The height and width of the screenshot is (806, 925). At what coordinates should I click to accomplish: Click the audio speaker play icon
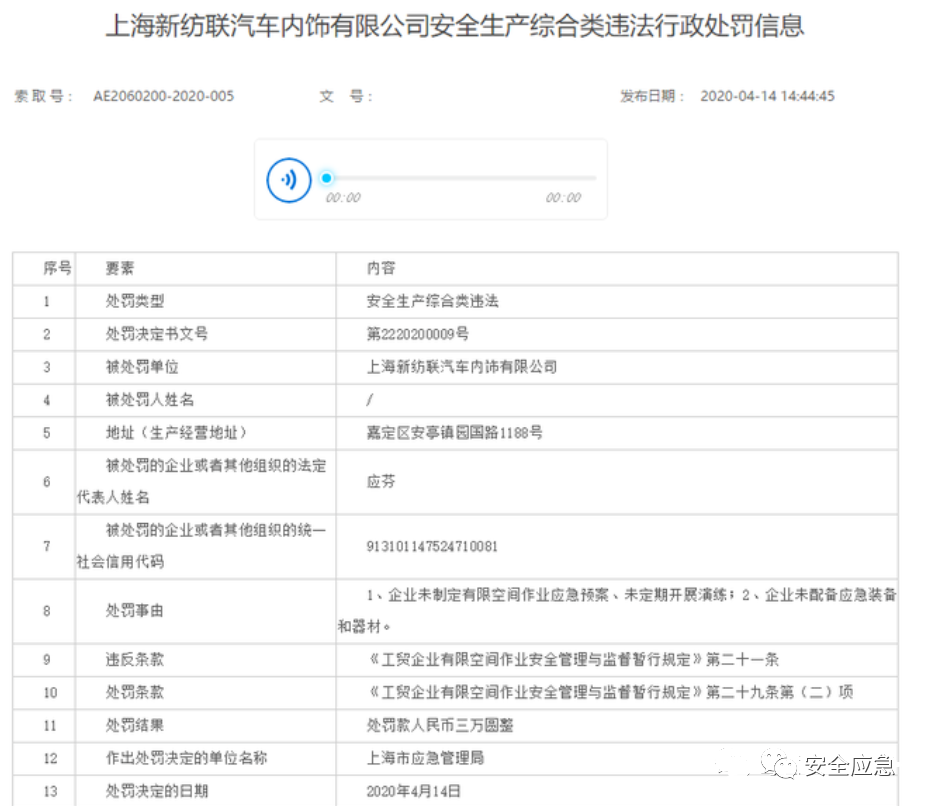(x=288, y=179)
